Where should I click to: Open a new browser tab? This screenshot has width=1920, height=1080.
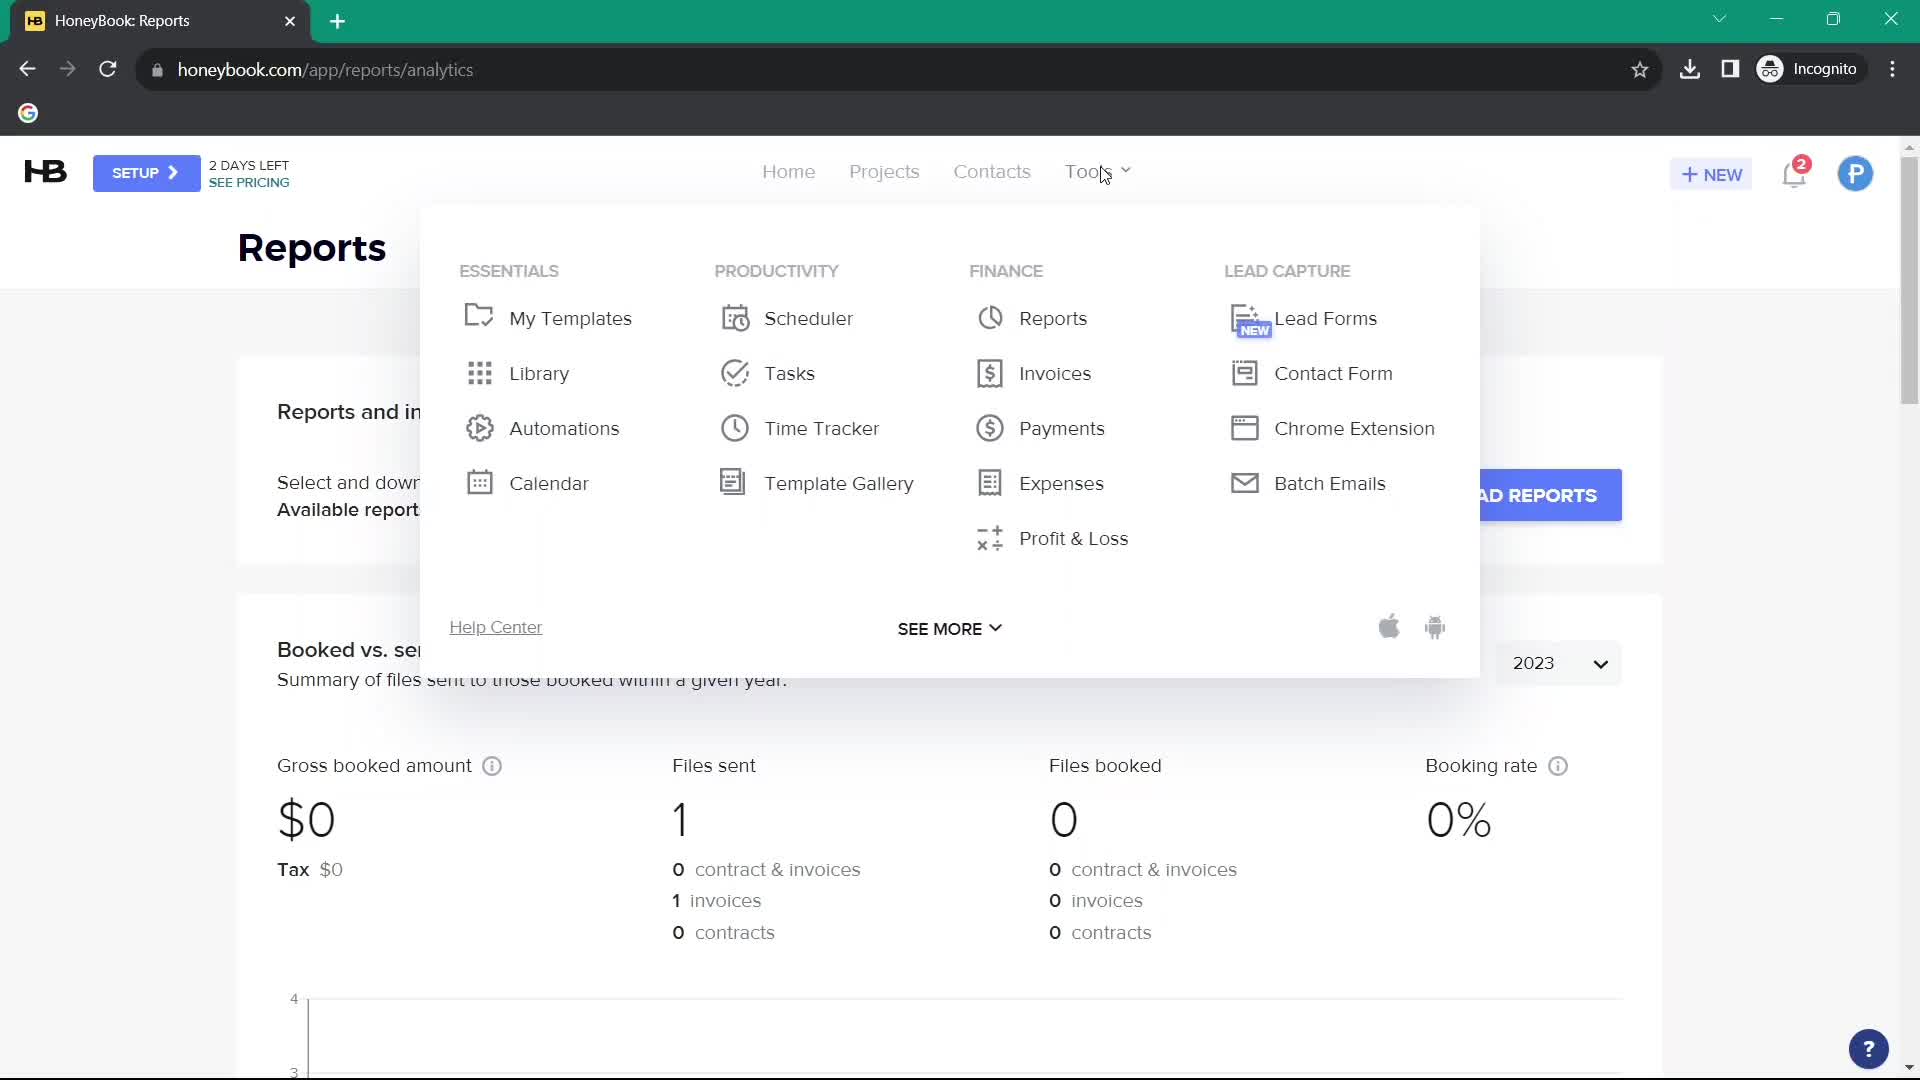tap(337, 21)
